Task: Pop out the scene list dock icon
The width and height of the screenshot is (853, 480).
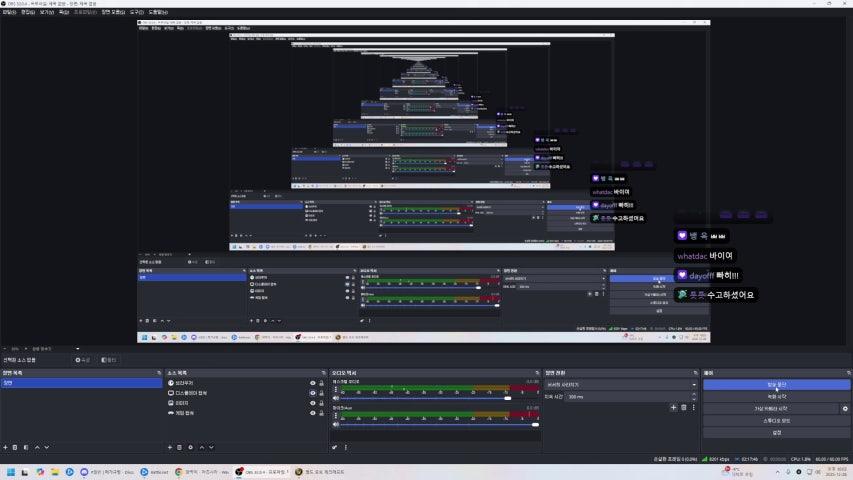Action: 159,373
